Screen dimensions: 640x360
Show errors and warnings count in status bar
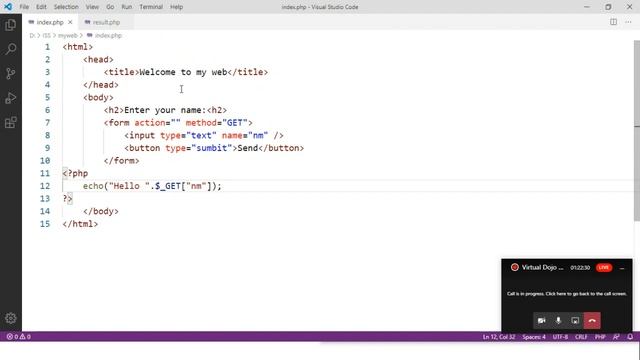click(19, 337)
